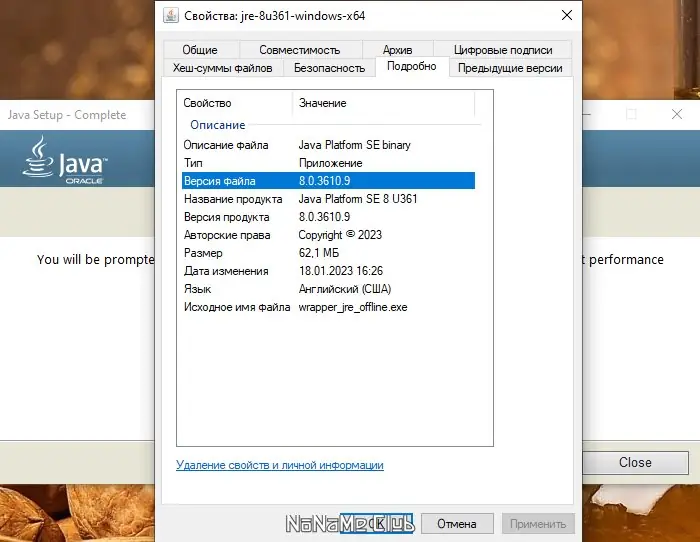700x542 pixels.
Task: Select the Название продукта row
Action: point(328,199)
